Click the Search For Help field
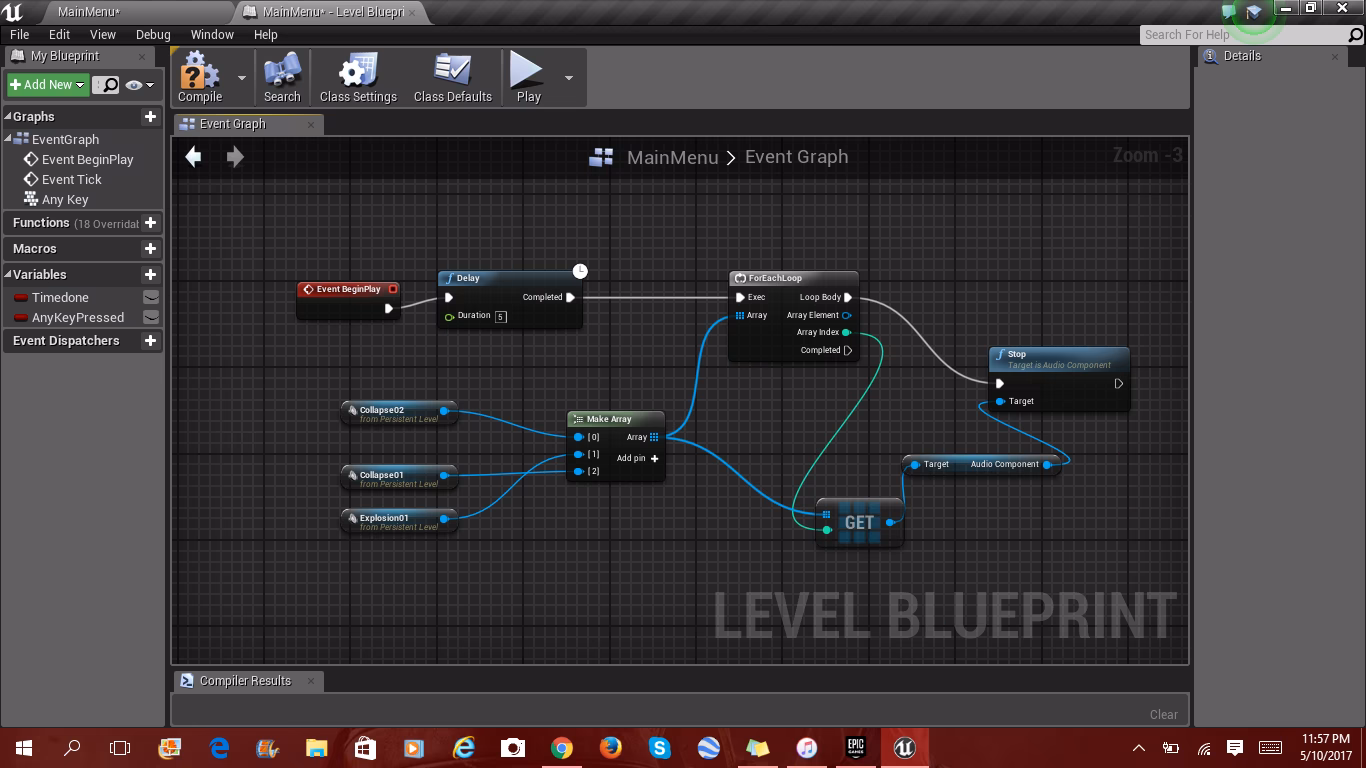Image resolution: width=1366 pixels, height=768 pixels. tap(1244, 35)
